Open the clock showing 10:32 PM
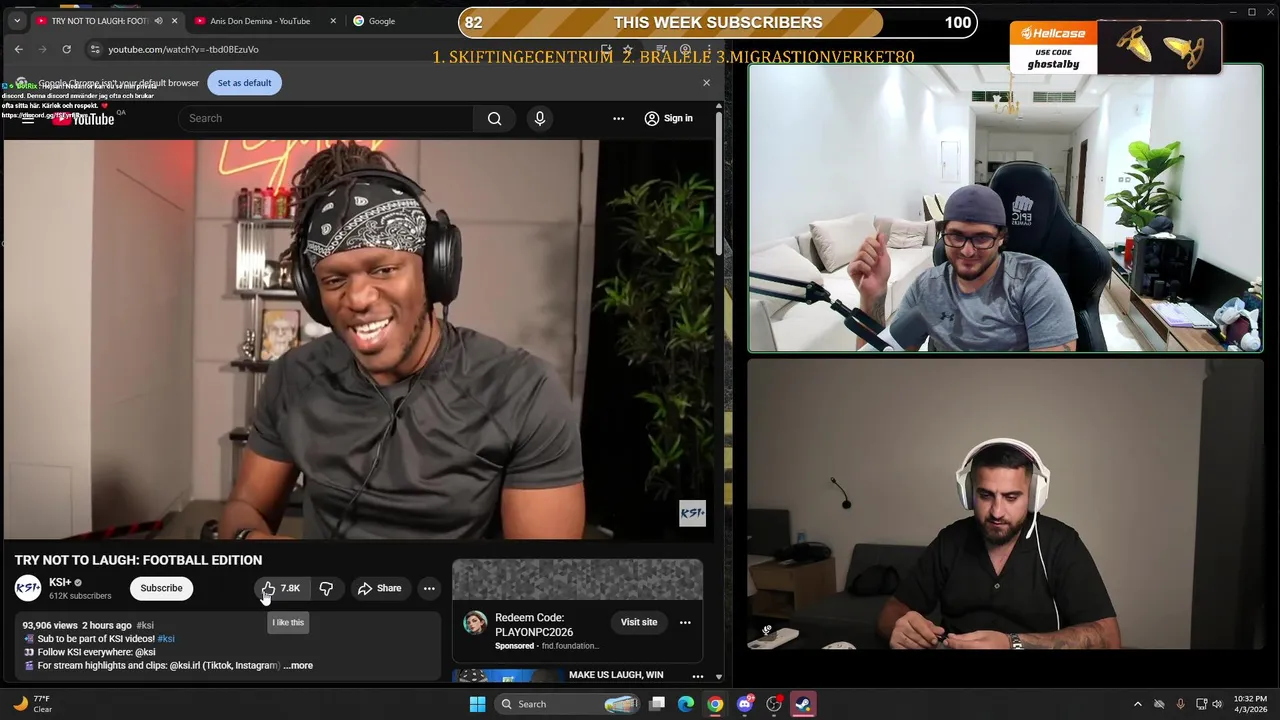The width and height of the screenshot is (1280, 720). click(1251, 704)
